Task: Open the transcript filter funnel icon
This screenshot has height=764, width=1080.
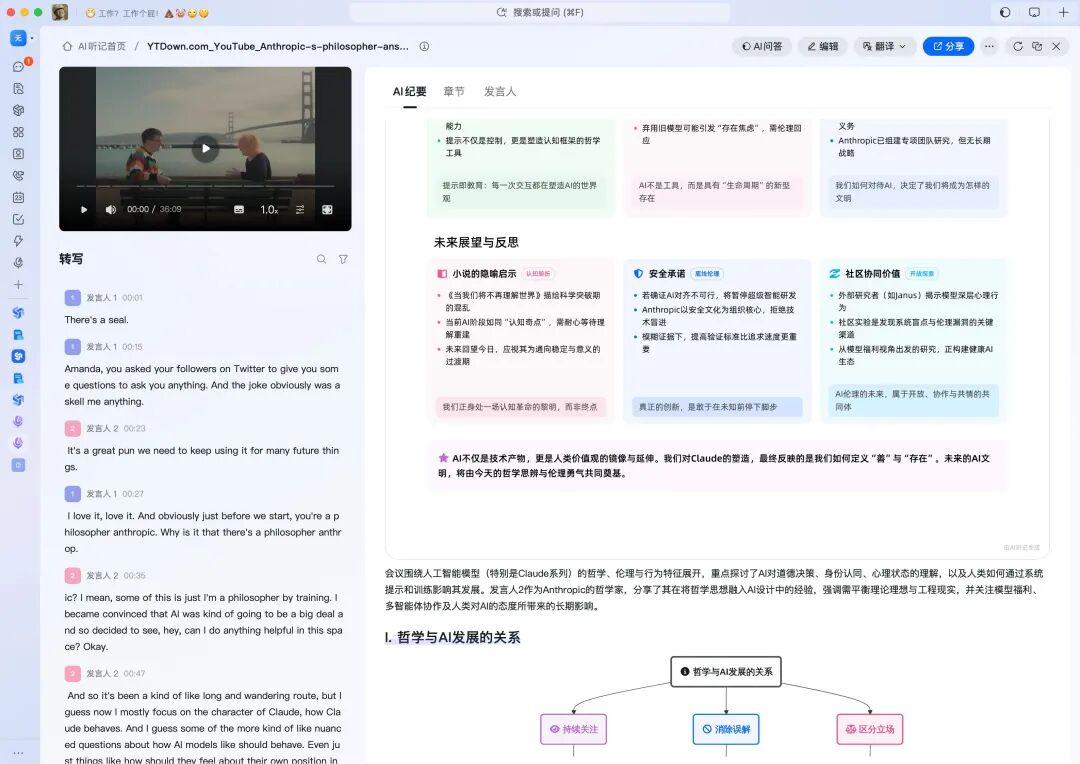Action: pos(343,259)
